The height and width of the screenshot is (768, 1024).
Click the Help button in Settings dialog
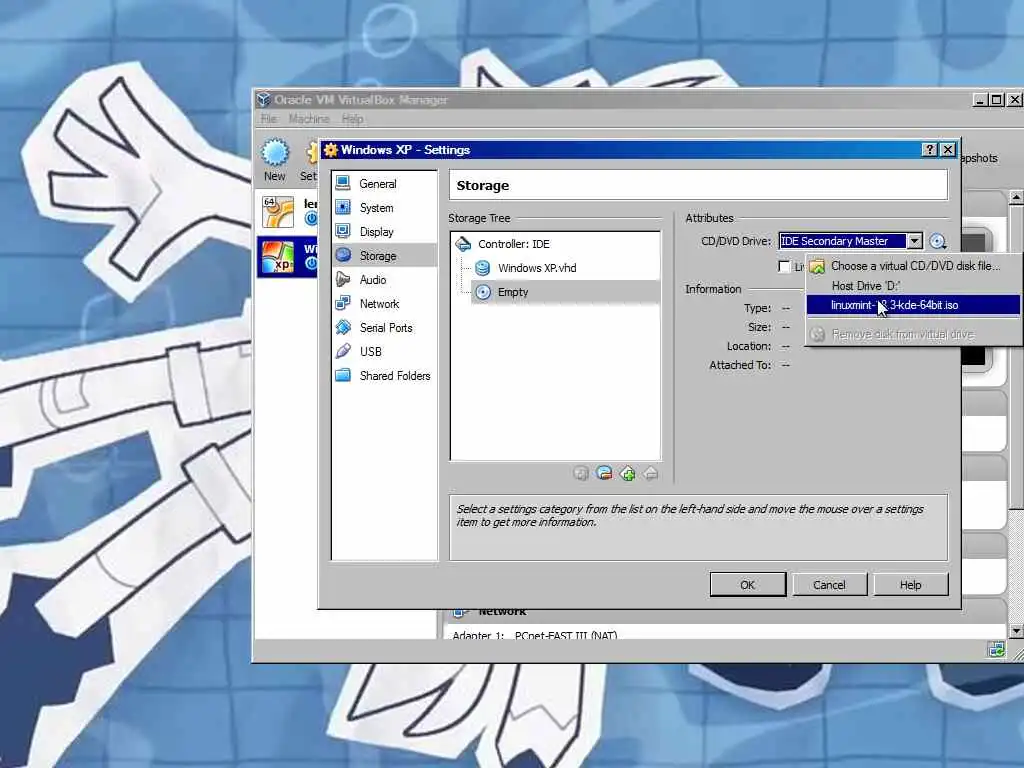(910, 584)
